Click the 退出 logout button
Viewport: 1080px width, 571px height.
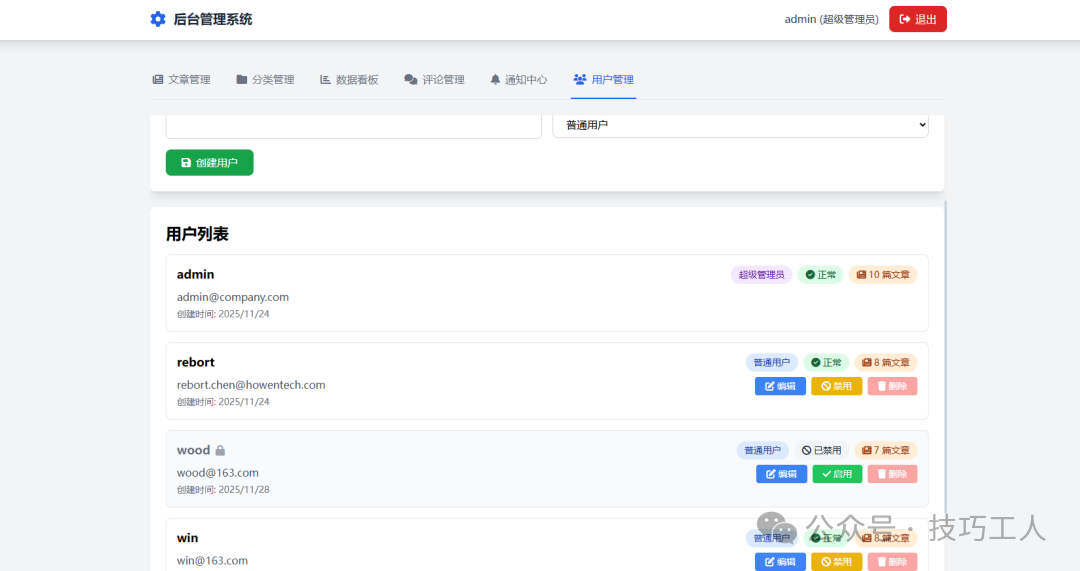pos(917,19)
